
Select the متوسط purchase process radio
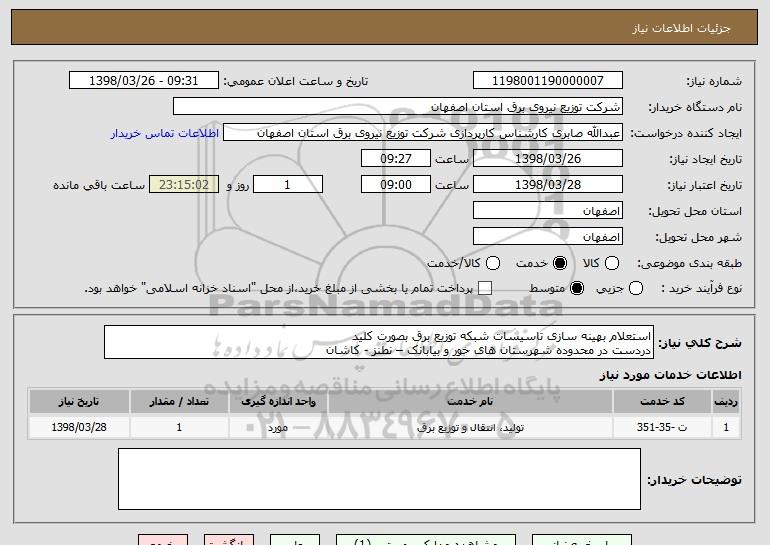[577, 288]
